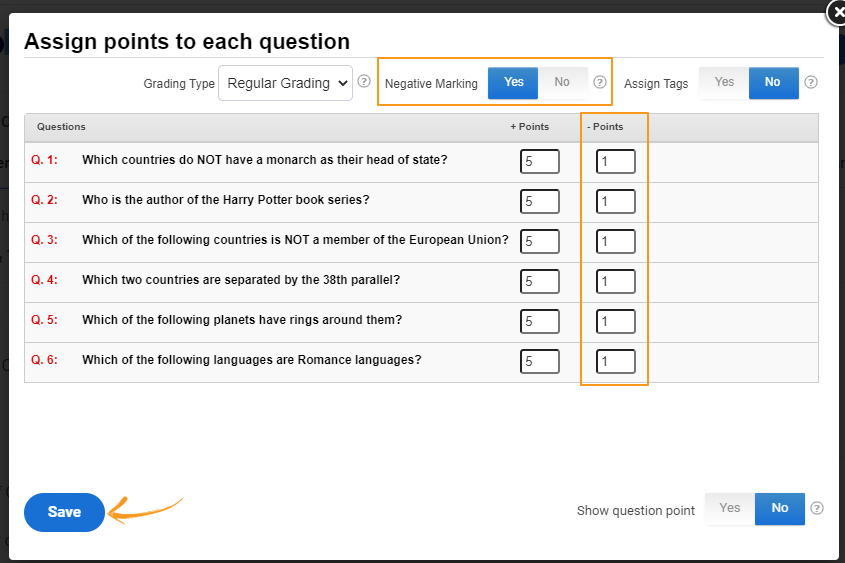The height and width of the screenshot is (563, 845).
Task: Click minus points field for Q. 4
Action: pyautogui.click(x=615, y=281)
